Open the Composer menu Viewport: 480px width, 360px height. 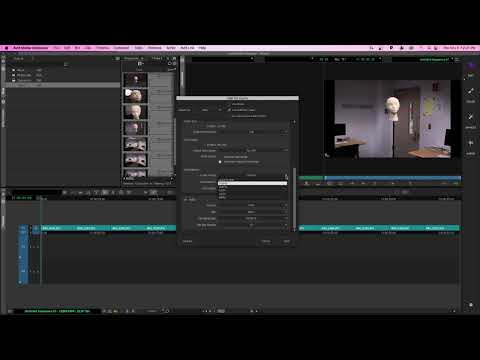121,48
